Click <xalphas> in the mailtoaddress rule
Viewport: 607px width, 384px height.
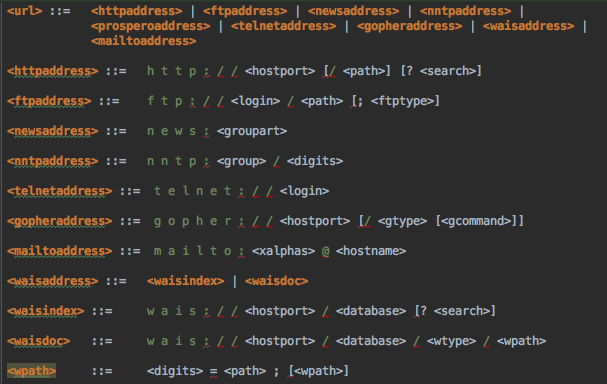point(283,251)
